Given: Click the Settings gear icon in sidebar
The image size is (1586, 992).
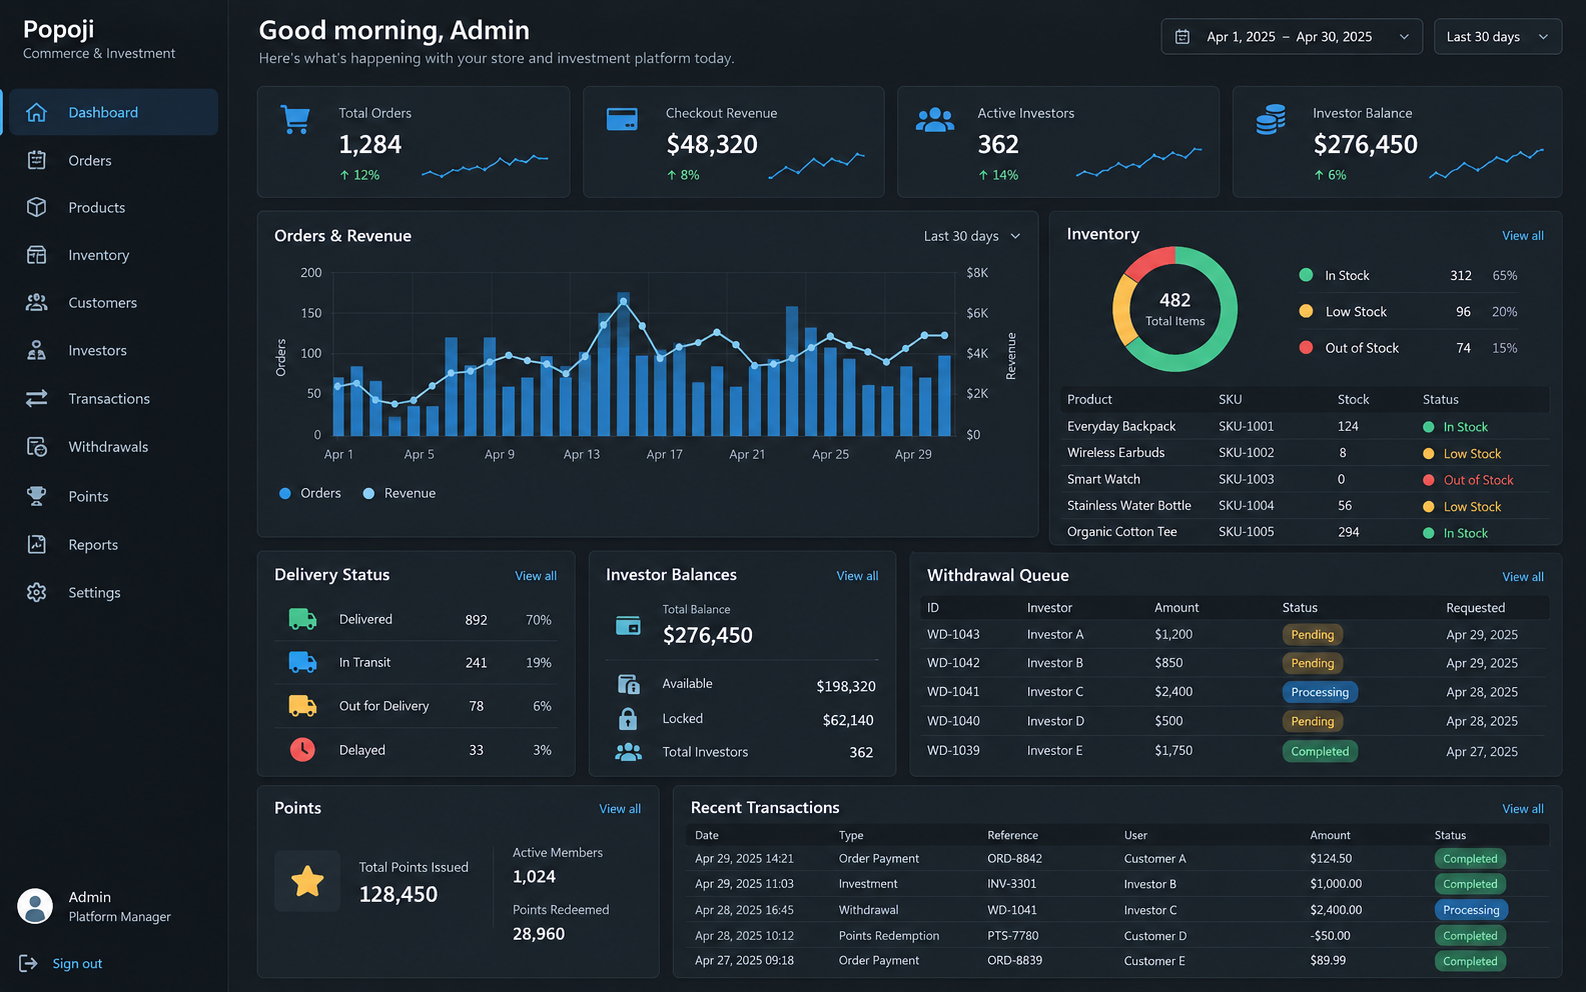Looking at the screenshot, I should click(36, 592).
